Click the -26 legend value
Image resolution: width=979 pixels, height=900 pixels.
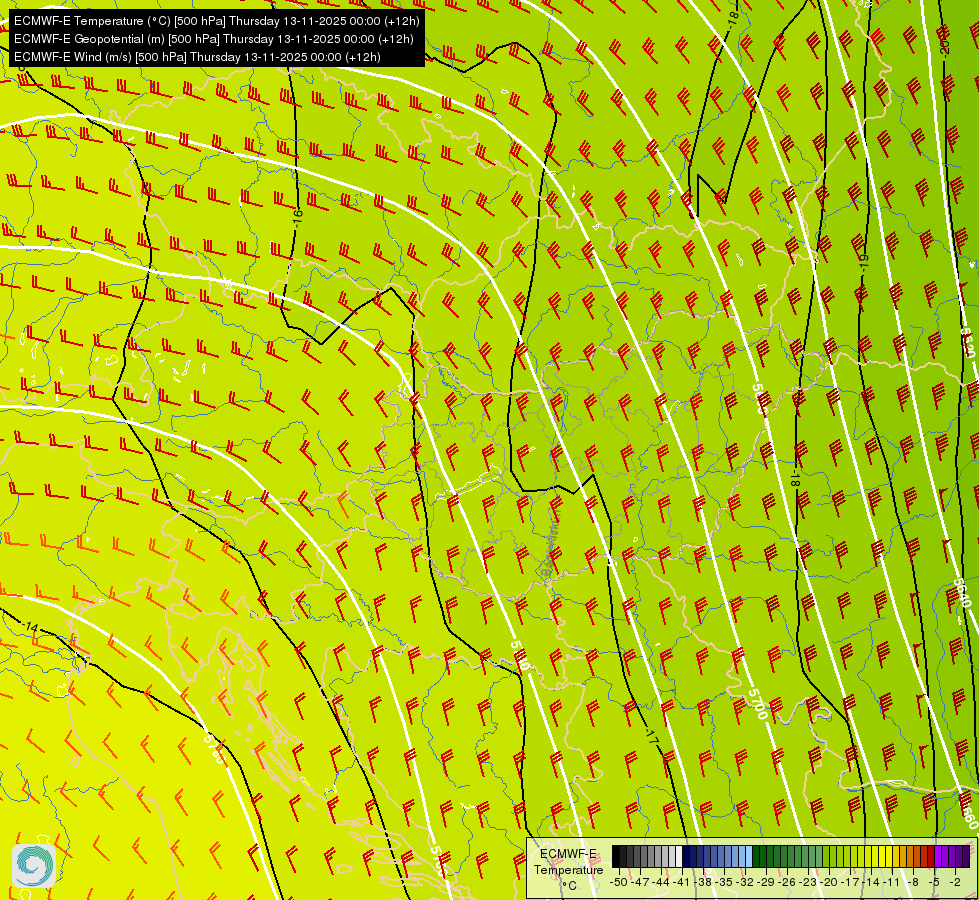787,882
